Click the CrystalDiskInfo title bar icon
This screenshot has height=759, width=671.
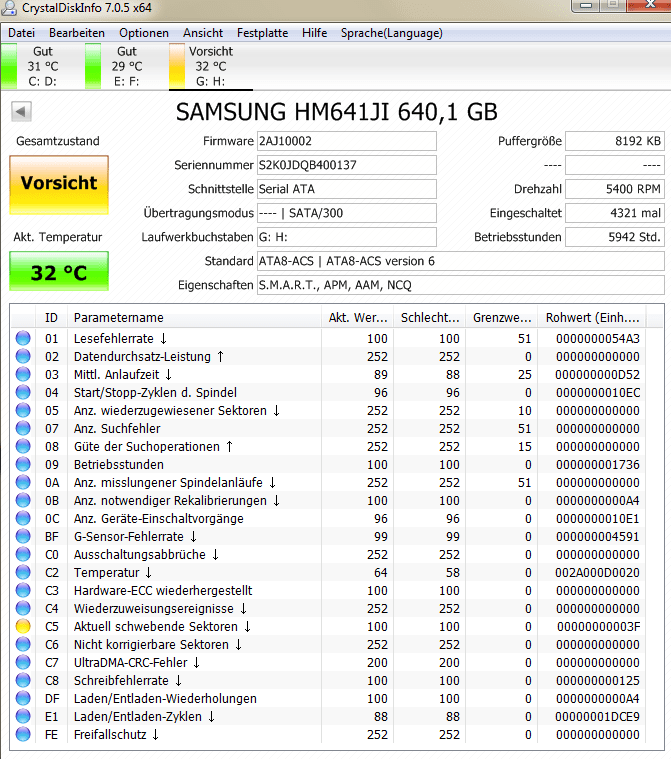[x=9, y=8]
